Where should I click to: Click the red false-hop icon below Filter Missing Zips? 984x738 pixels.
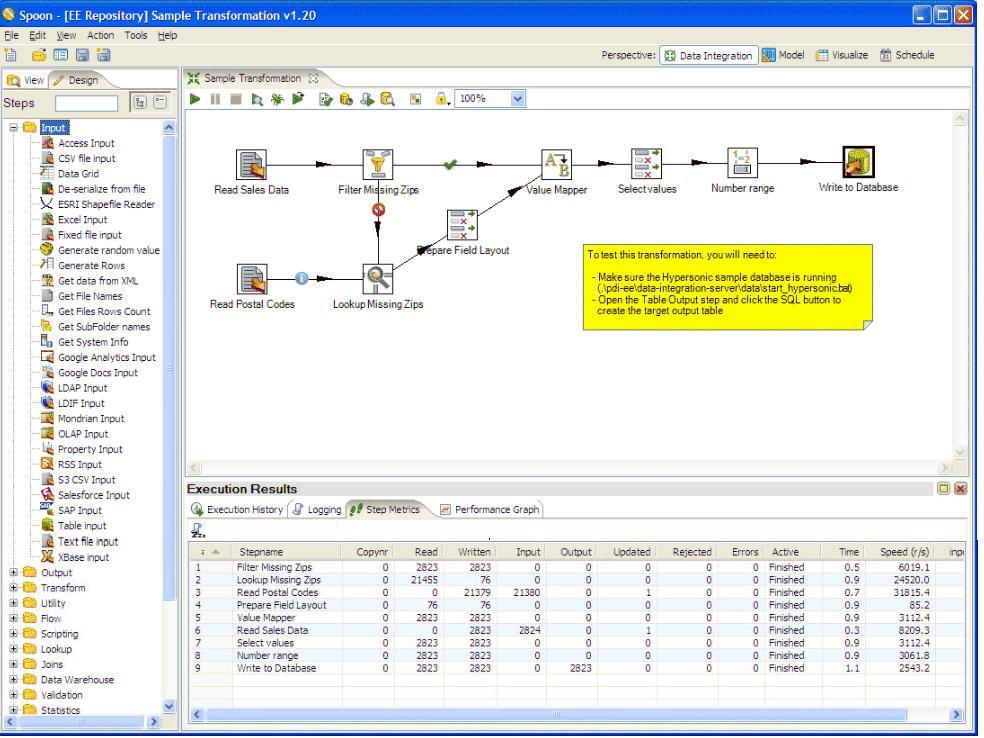tap(378, 210)
